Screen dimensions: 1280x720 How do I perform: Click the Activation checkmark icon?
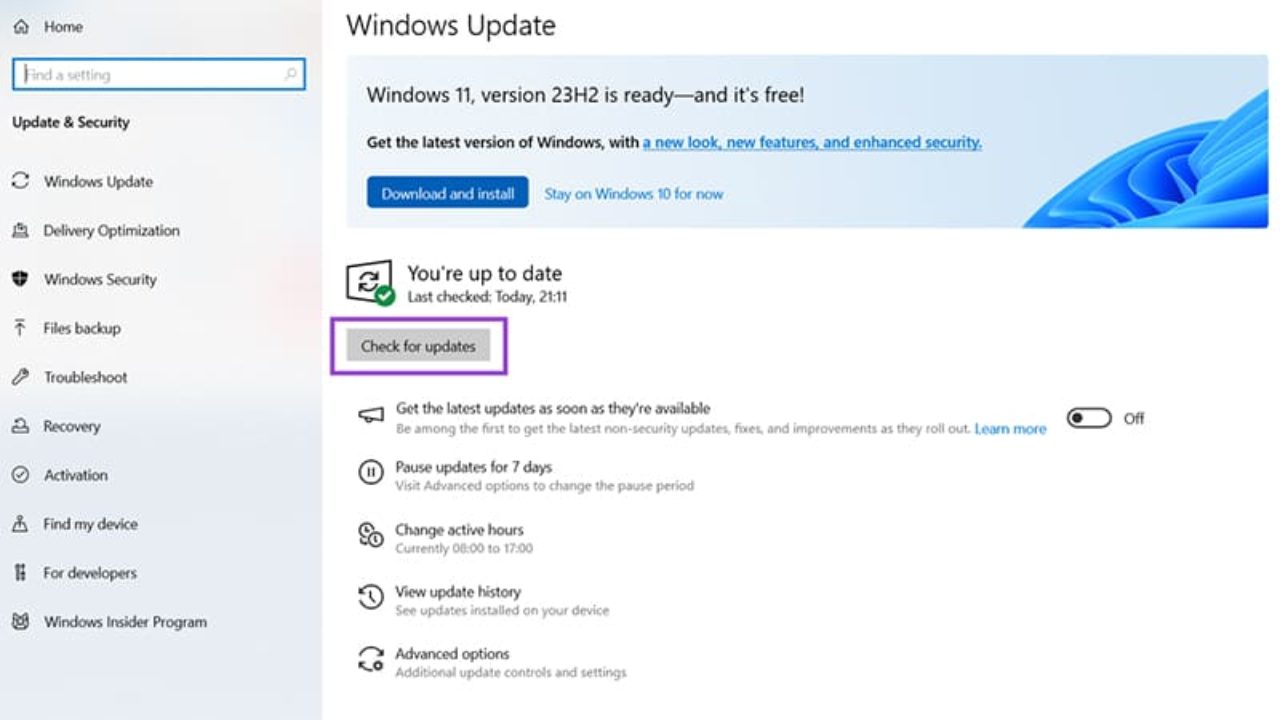(20, 475)
